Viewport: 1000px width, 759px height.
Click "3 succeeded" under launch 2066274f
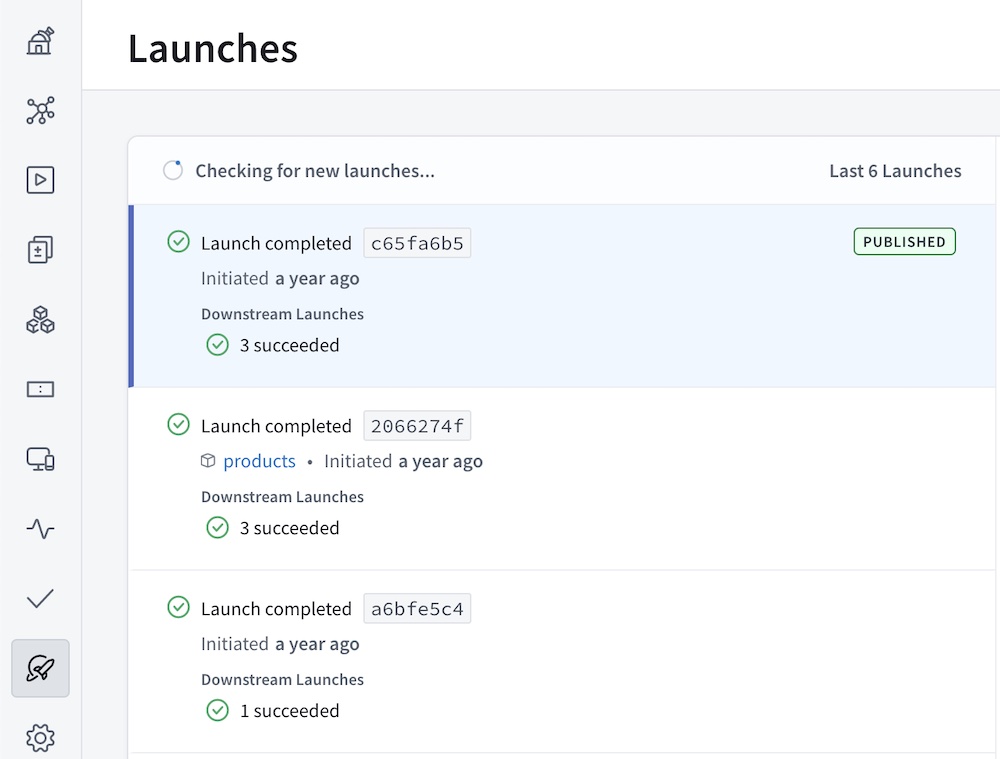click(x=289, y=528)
